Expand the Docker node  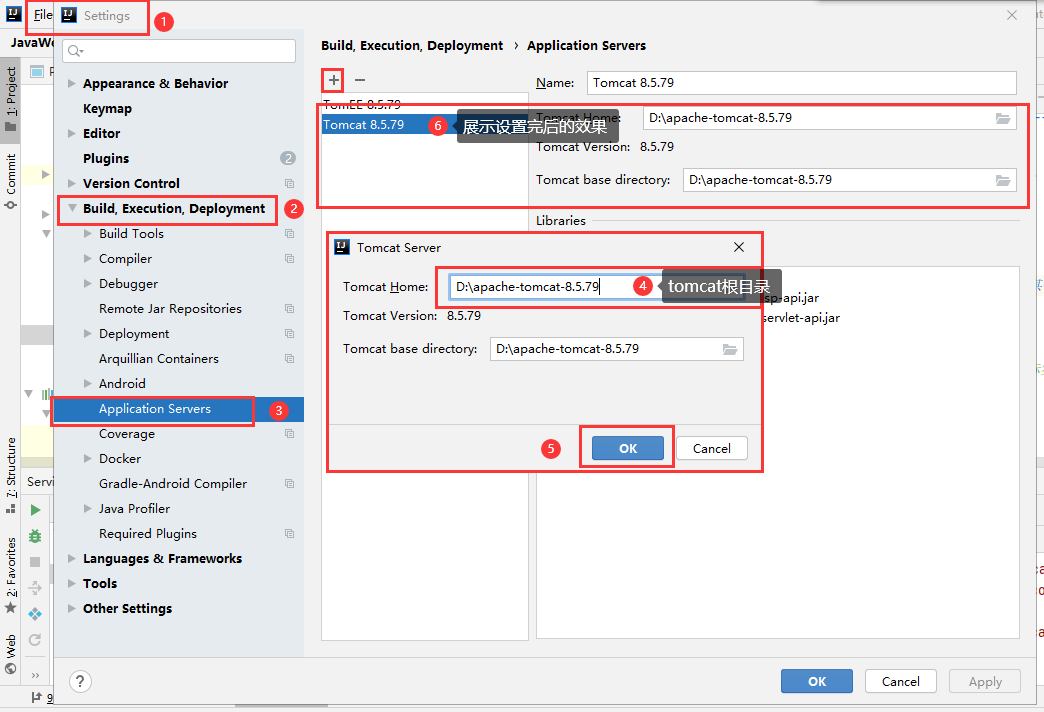pos(87,458)
